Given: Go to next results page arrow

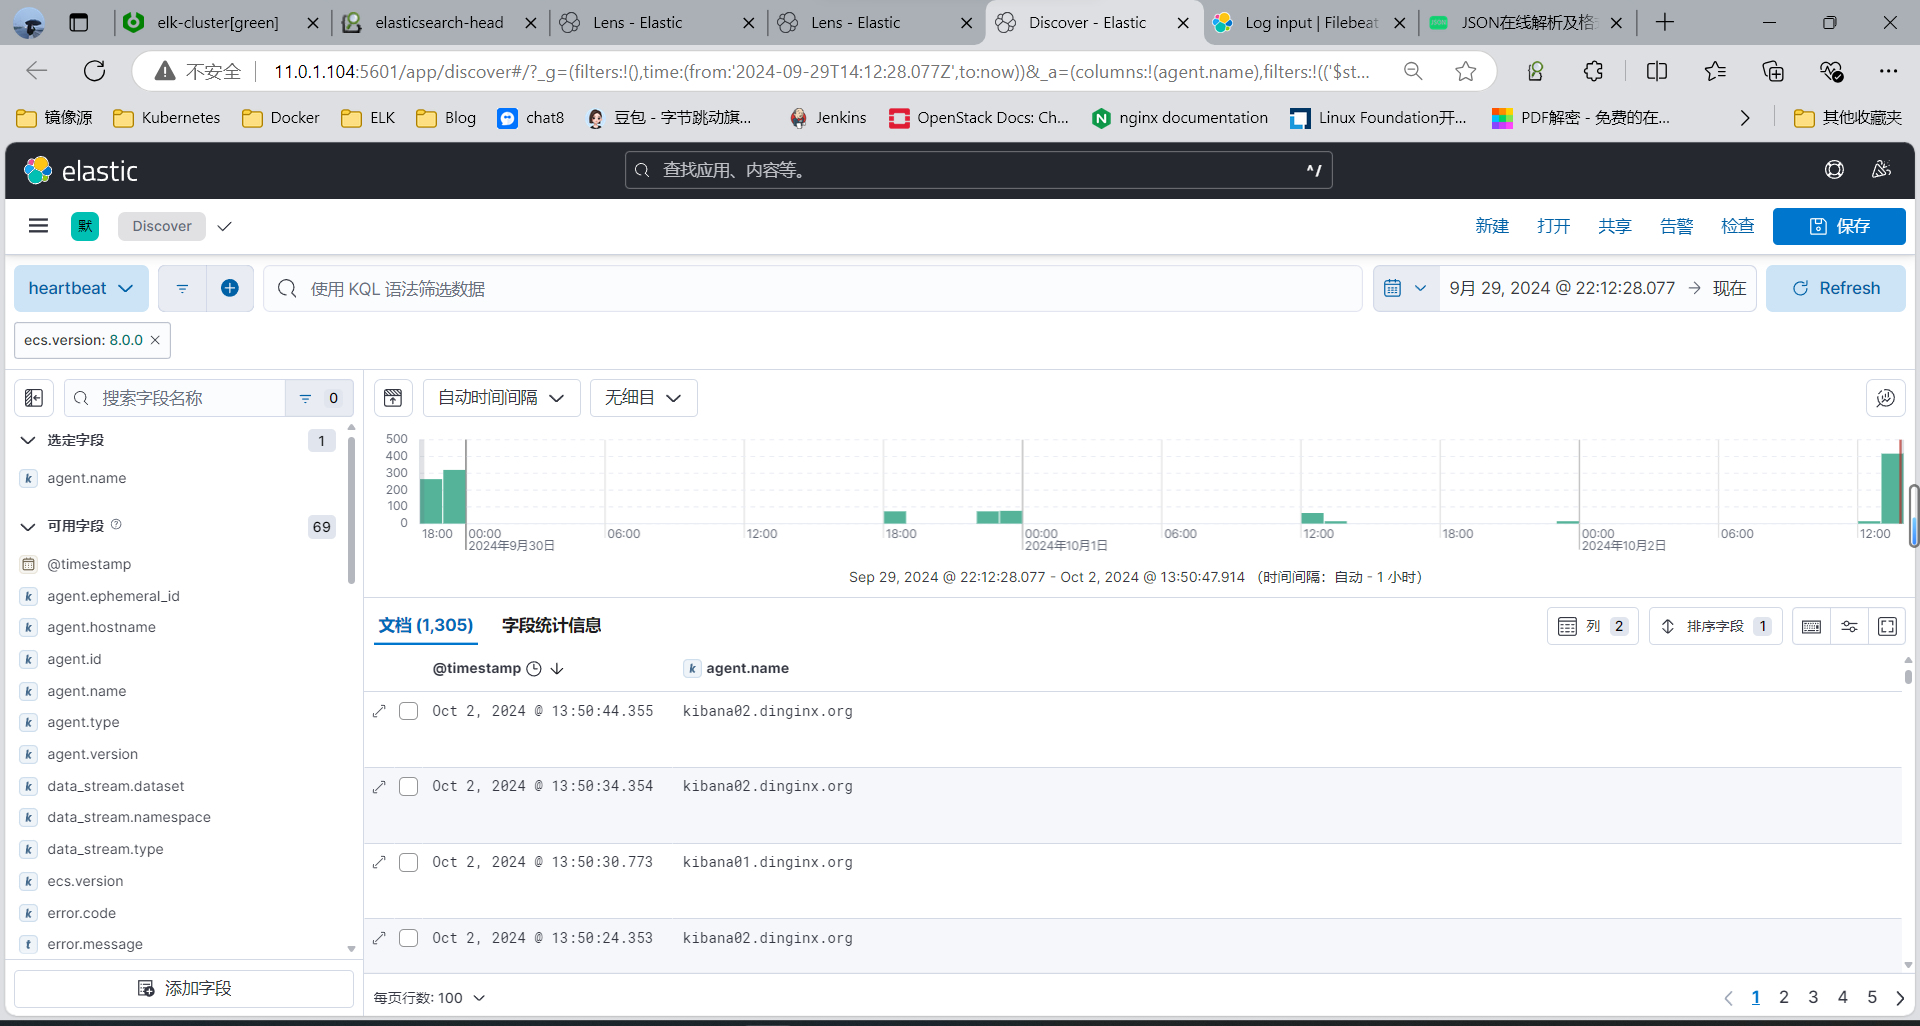Looking at the screenshot, I should (1901, 998).
